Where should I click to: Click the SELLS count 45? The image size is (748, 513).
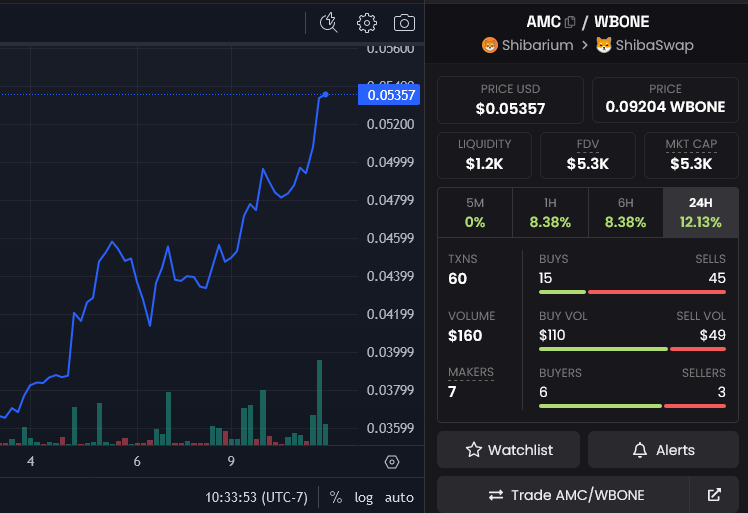tap(717, 278)
